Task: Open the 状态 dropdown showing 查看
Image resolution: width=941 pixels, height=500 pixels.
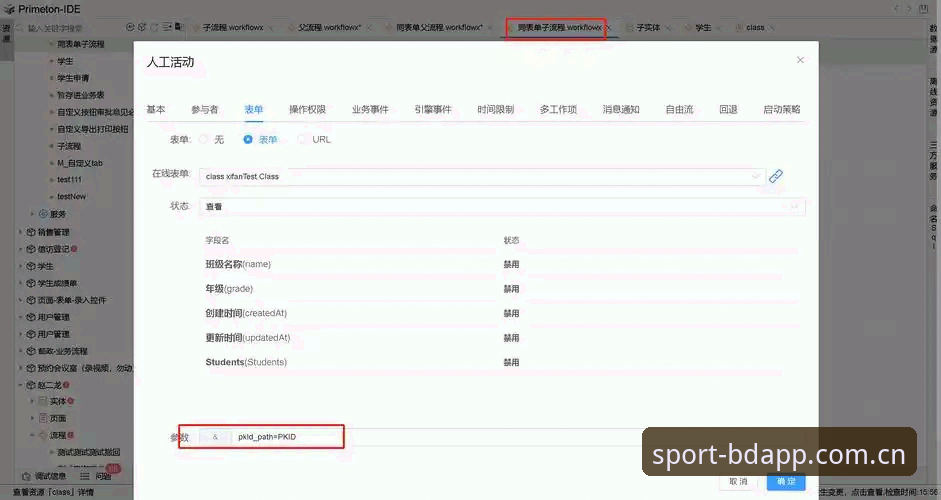Action: (502, 206)
